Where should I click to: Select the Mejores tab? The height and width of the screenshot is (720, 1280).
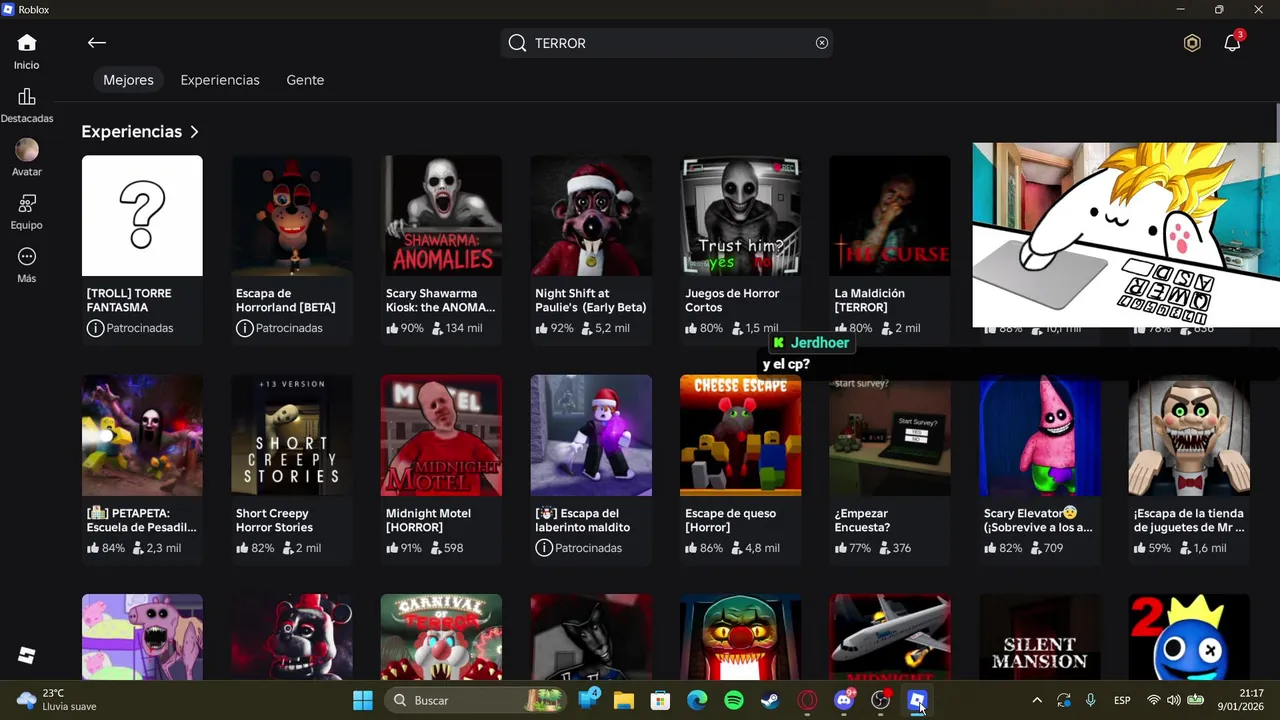click(128, 80)
